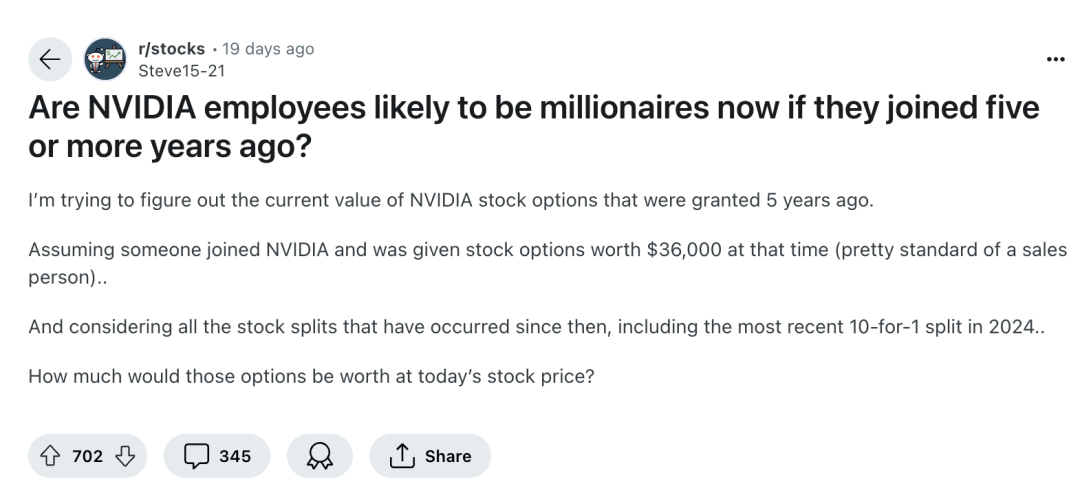Click the paragraph about the 10-for-1 stock split
This screenshot has height=504, width=1080.
tap(536, 326)
